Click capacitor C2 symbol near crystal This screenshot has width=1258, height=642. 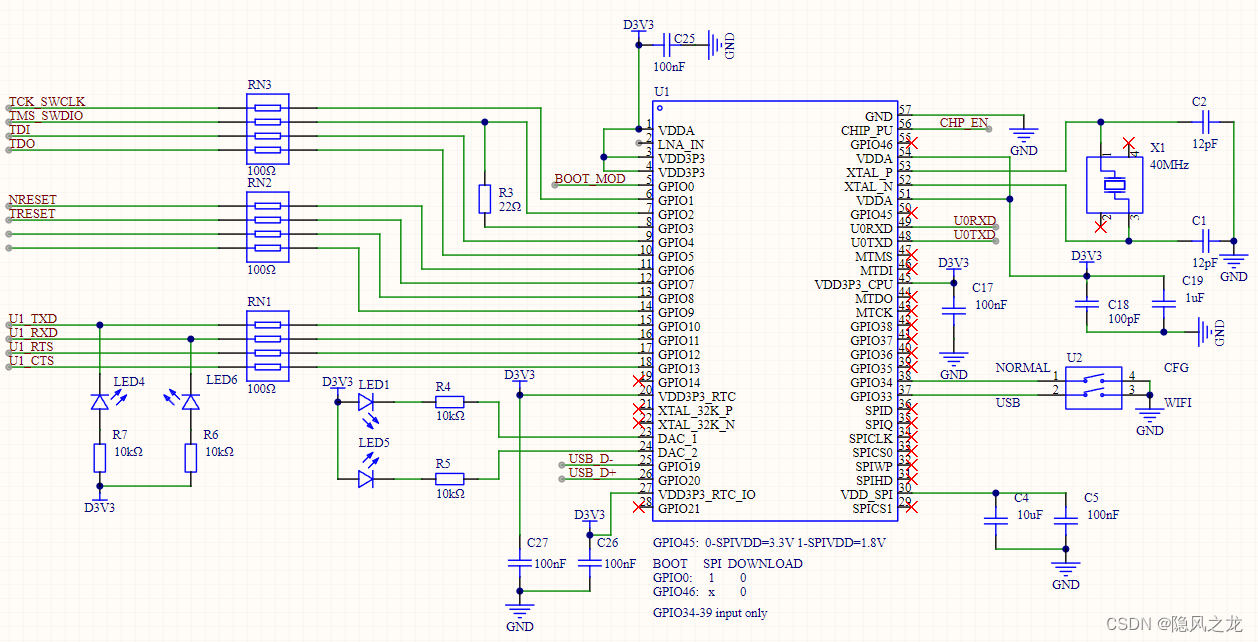coord(1206,121)
